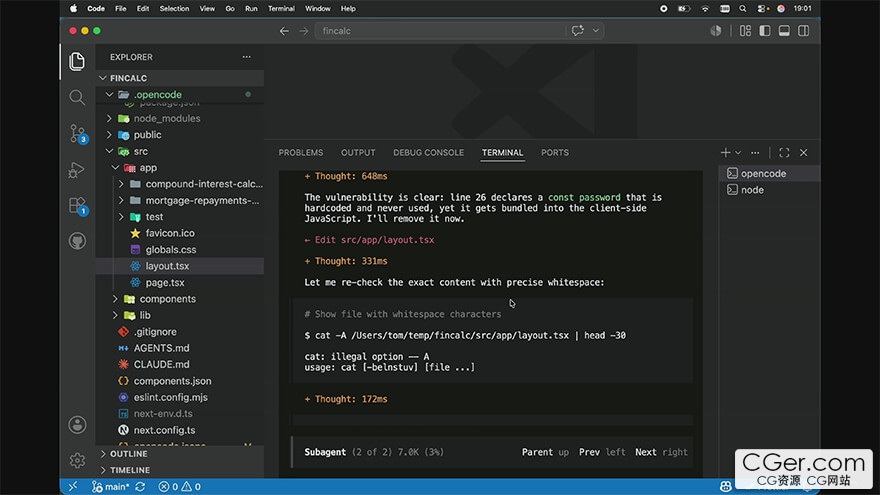Toggle the bottom Panel visibility
880x495 pixels.
tap(784, 31)
